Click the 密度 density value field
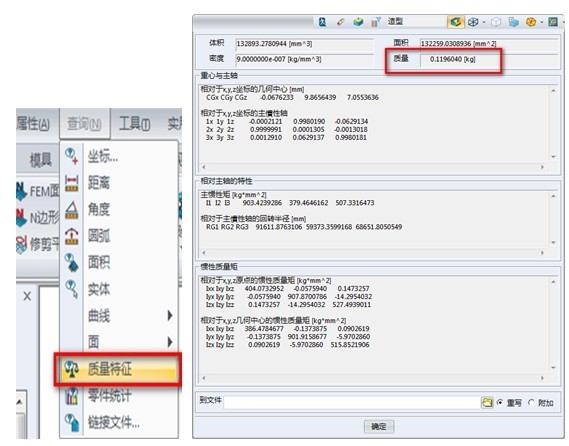This screenshot has width=569, height=446. click(304, 59)
